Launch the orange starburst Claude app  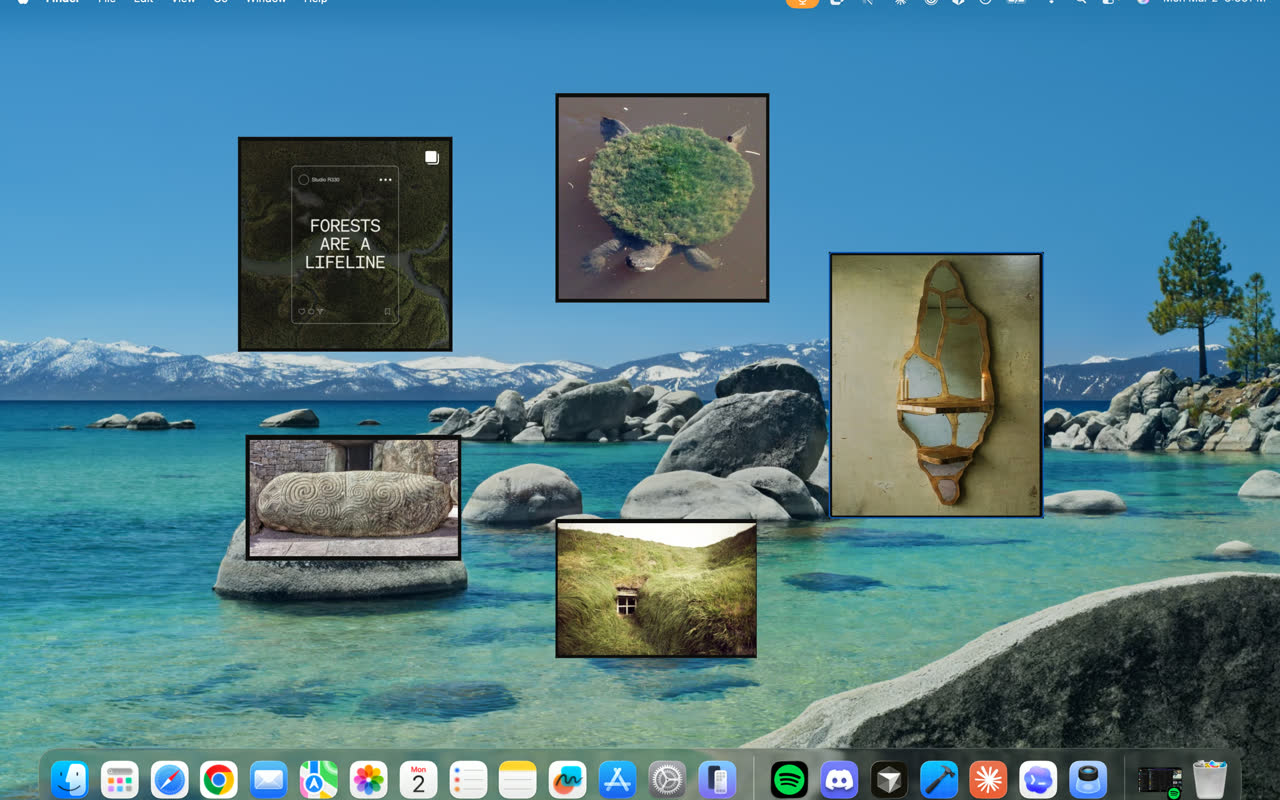pos(989,779)
